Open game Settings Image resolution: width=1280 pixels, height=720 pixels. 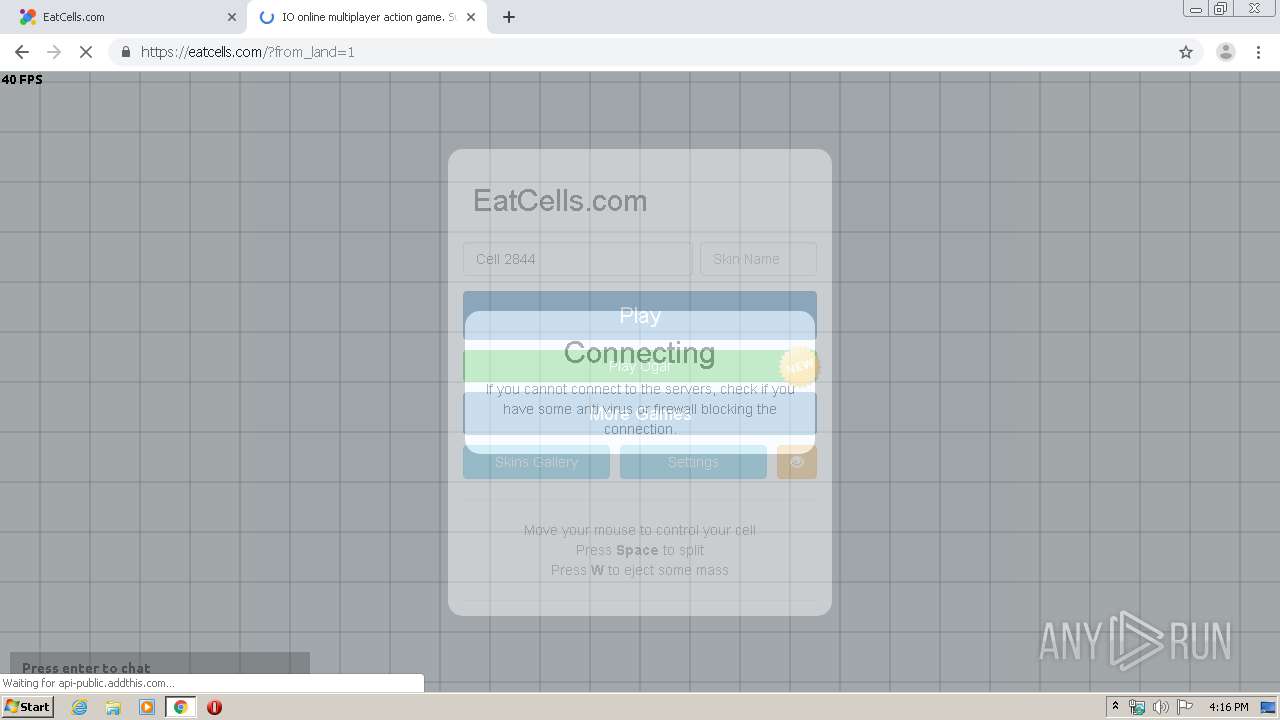pos(693,462)
